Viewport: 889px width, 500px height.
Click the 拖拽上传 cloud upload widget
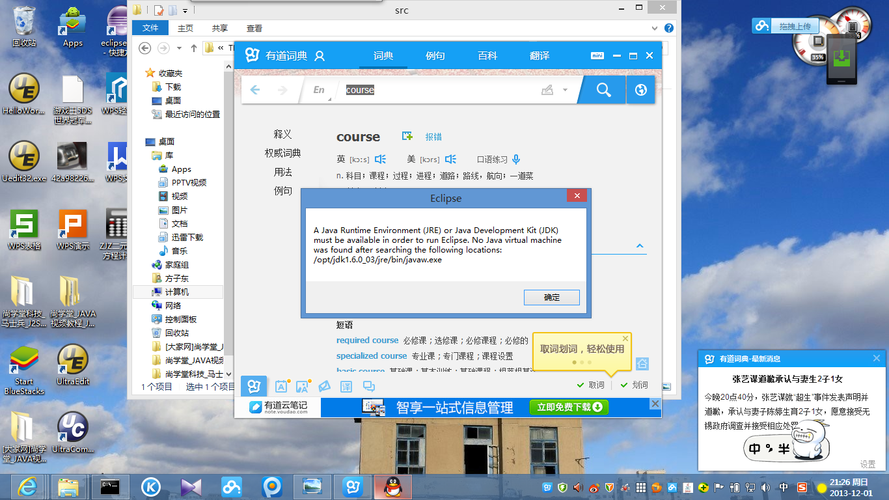pyautogui.click(x=786, y=26)
